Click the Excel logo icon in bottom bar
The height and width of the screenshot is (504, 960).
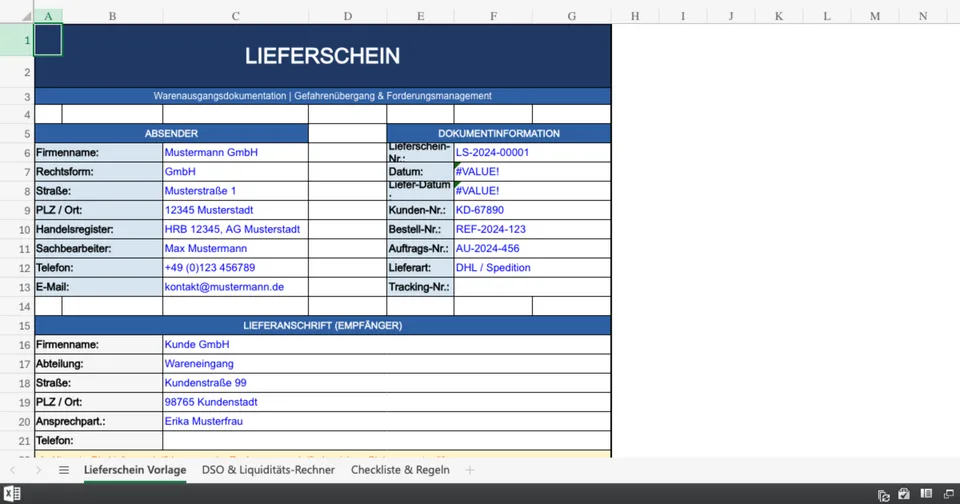click(x=12, y=494)
